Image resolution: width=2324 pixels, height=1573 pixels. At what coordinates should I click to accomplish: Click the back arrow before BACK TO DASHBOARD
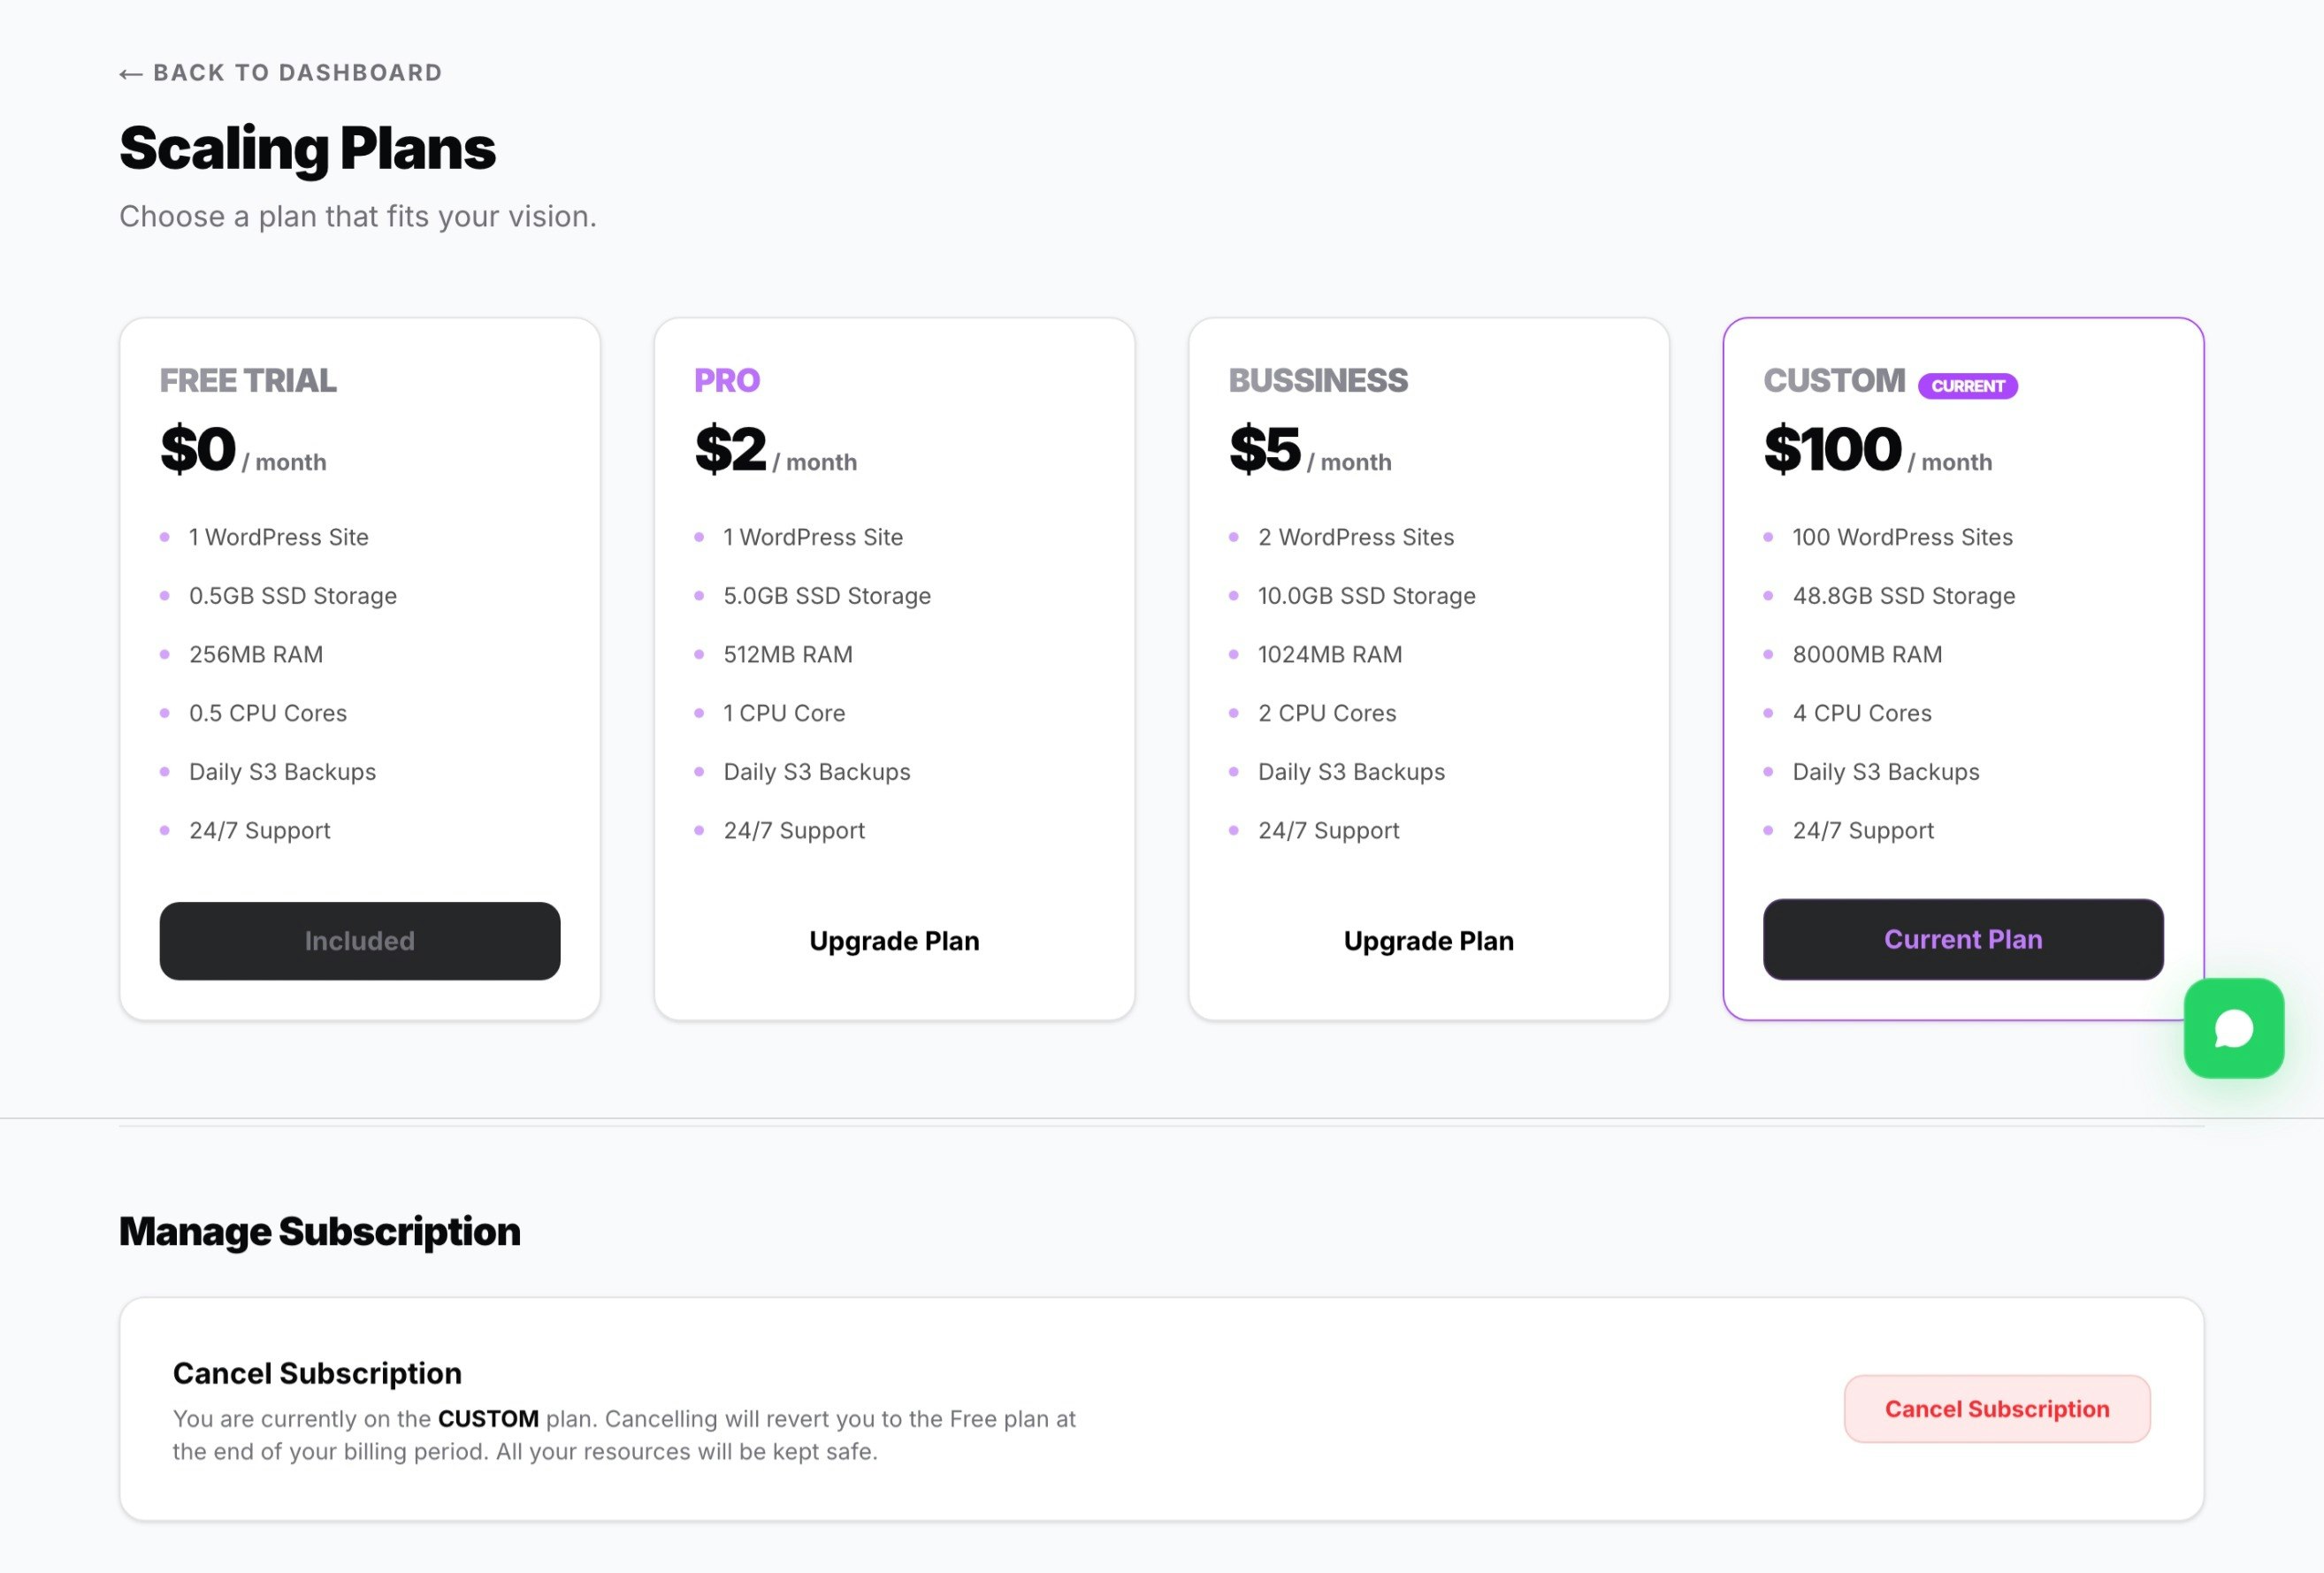(x=131, y=72)
